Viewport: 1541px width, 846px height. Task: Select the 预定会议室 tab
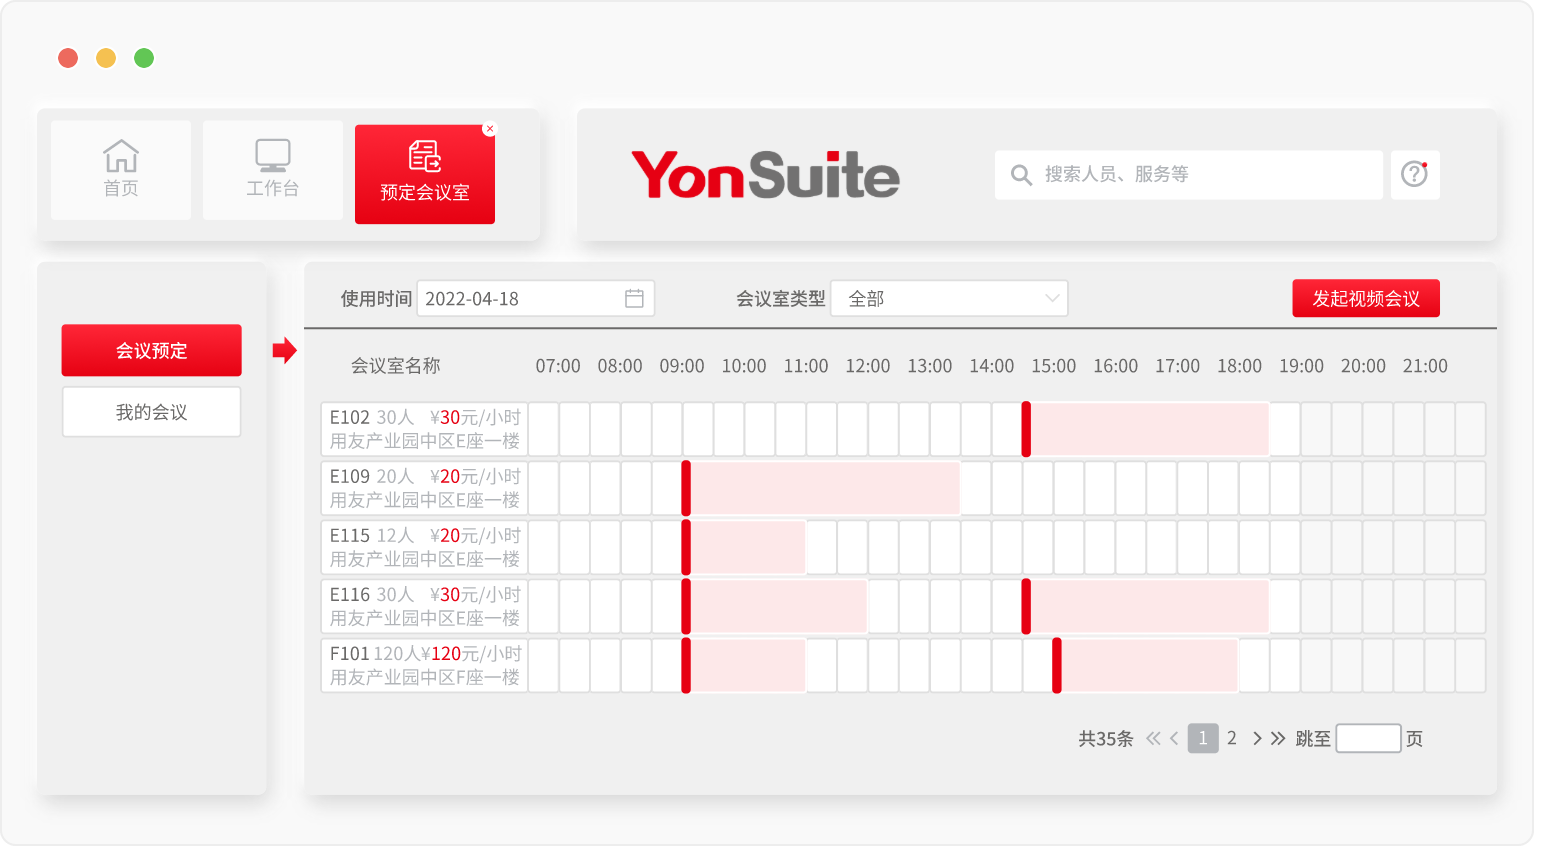click(424, 175)
